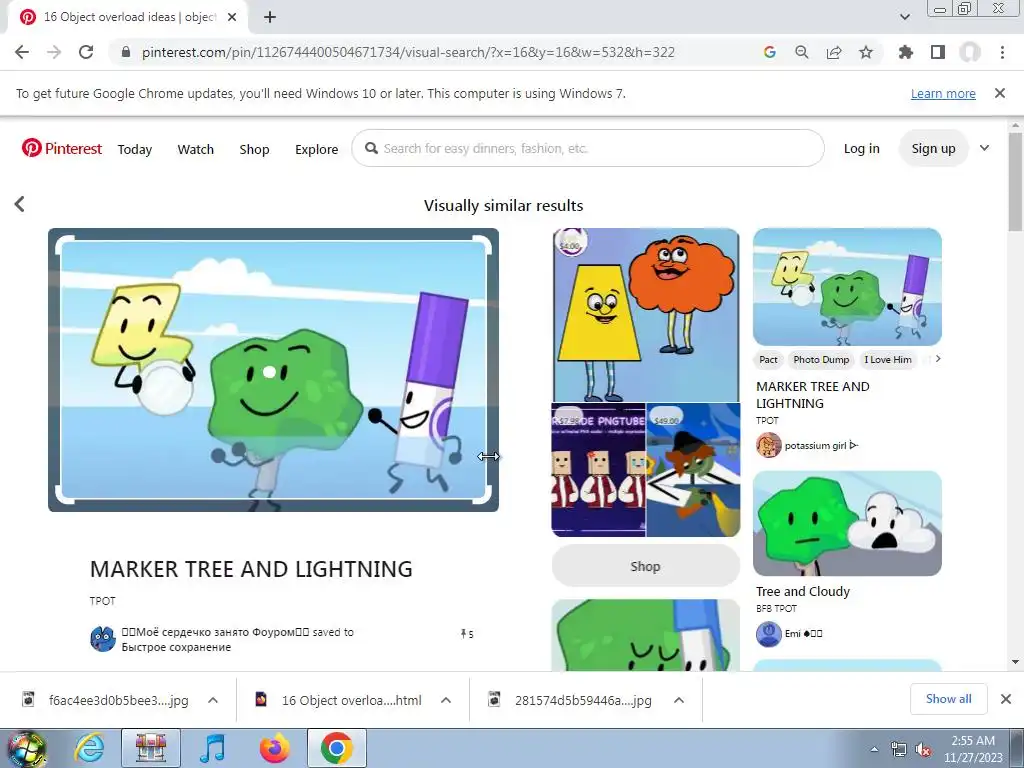This screenshot has width=1024, height=768.
Task: Open the Tree and Cloudy thumbnail
Action: [847, 524]
